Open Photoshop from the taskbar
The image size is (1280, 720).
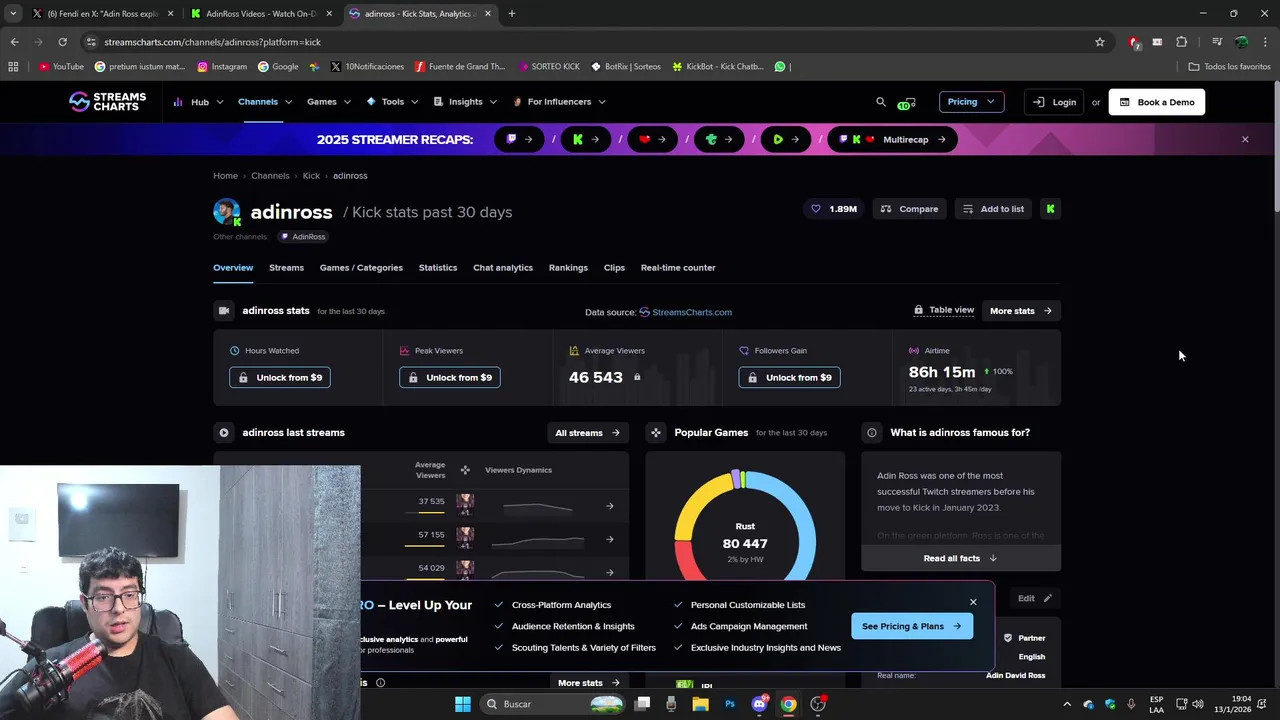coord(730,704)
